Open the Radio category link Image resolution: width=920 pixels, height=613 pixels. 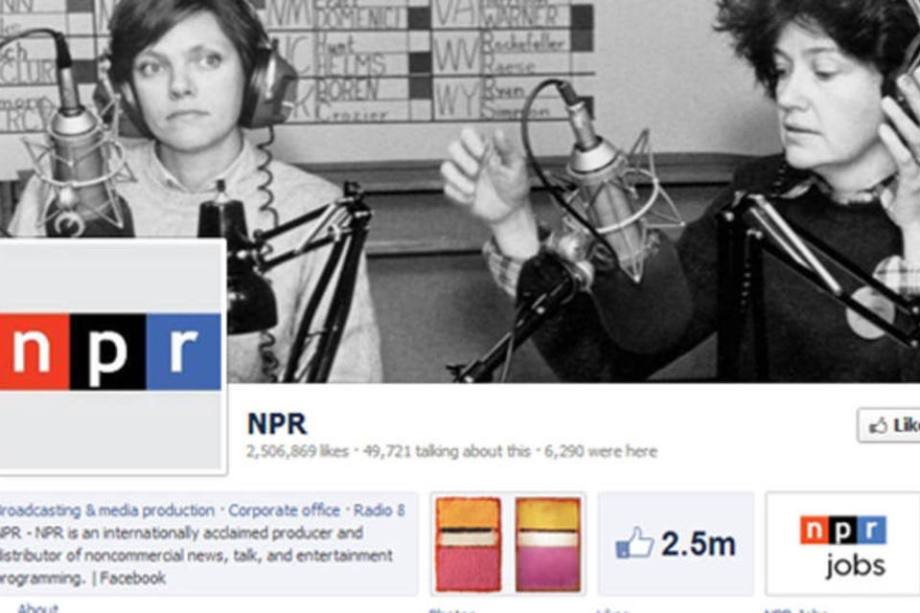pos(379,510)
